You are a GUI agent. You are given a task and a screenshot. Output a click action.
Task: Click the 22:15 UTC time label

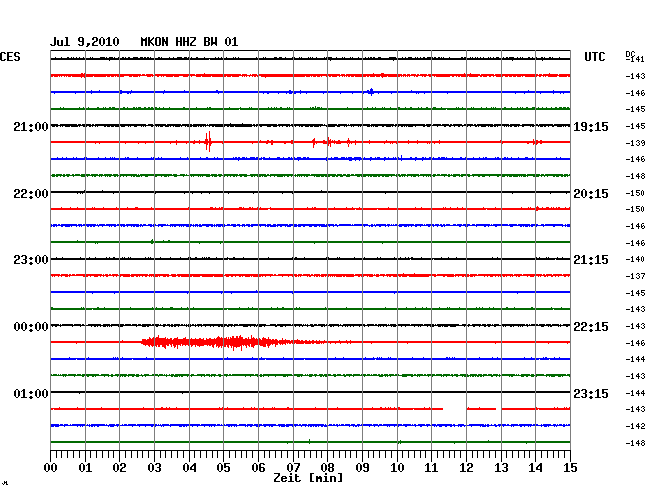(591, 327)
